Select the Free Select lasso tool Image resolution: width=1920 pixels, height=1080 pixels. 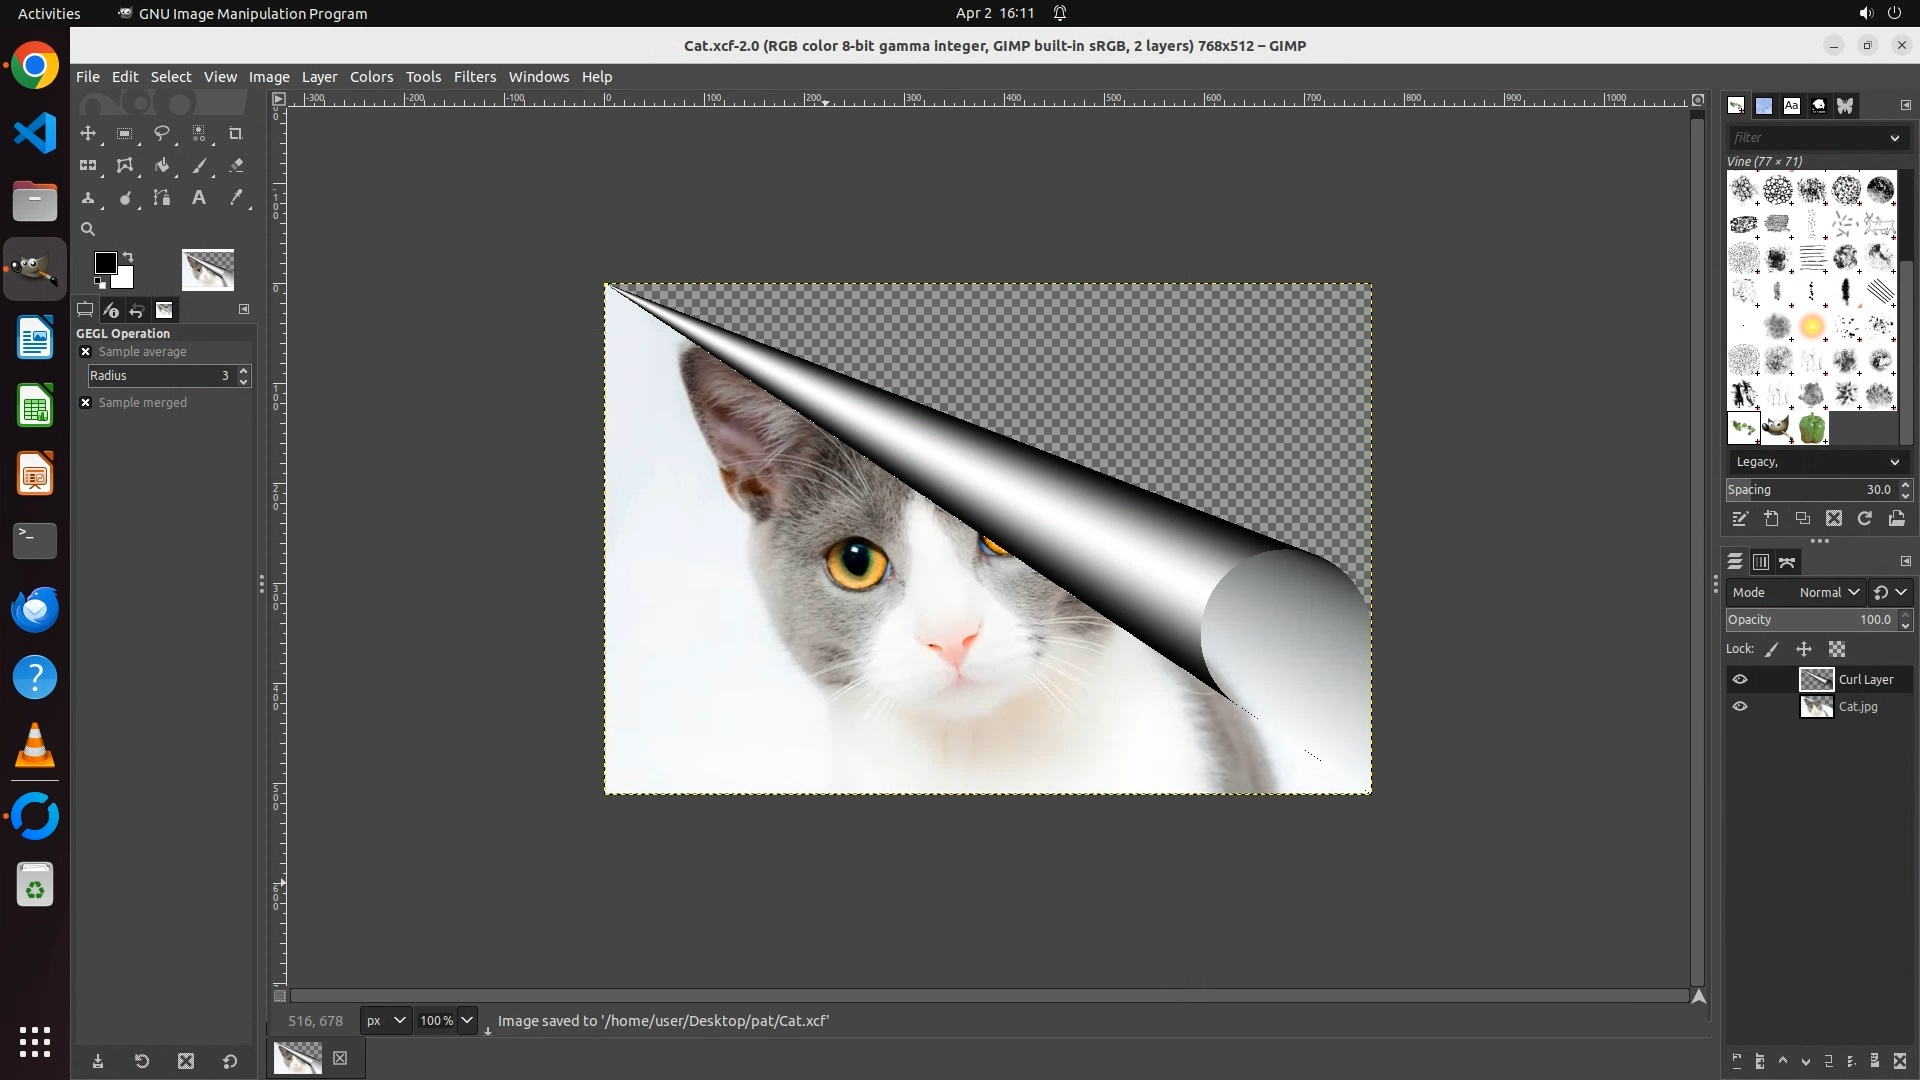click(x=162, y=133)
